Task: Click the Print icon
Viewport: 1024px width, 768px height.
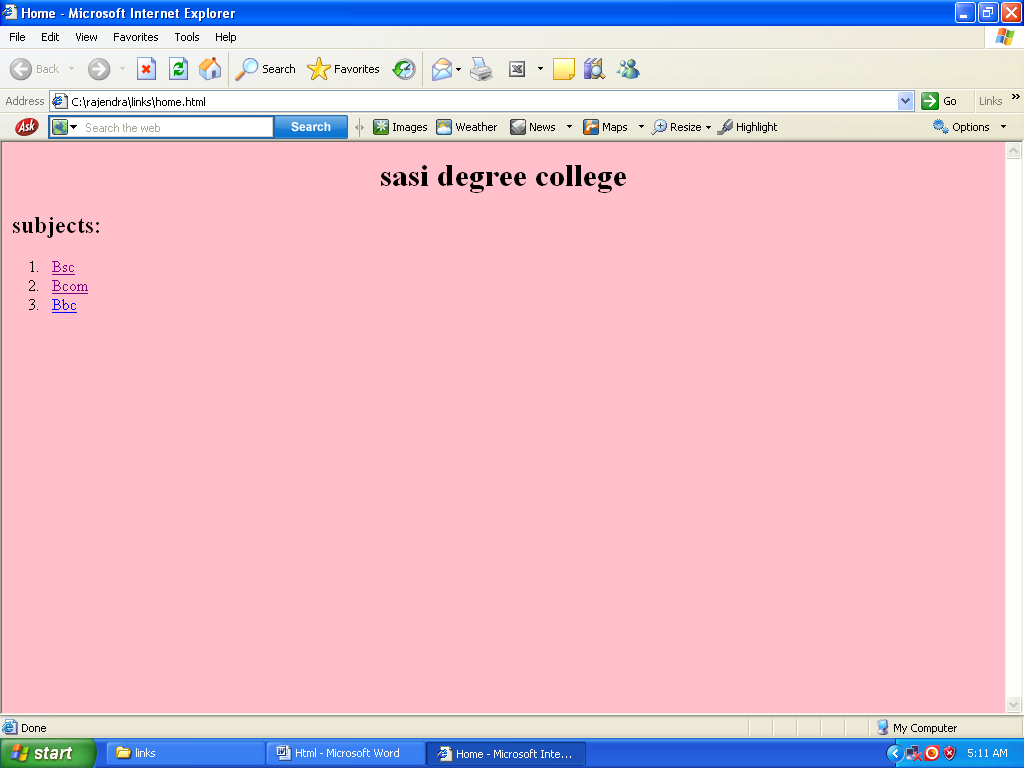Action: 481,68
